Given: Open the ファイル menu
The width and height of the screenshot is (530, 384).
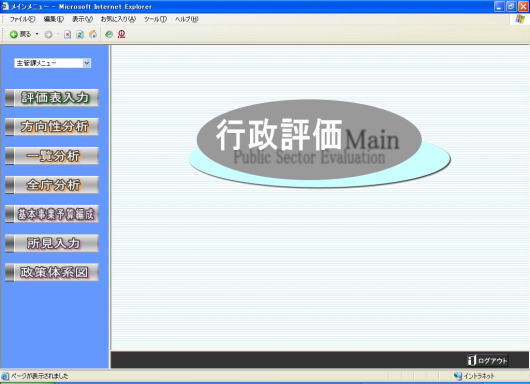Looking at the screenshot, I should 22,19.
